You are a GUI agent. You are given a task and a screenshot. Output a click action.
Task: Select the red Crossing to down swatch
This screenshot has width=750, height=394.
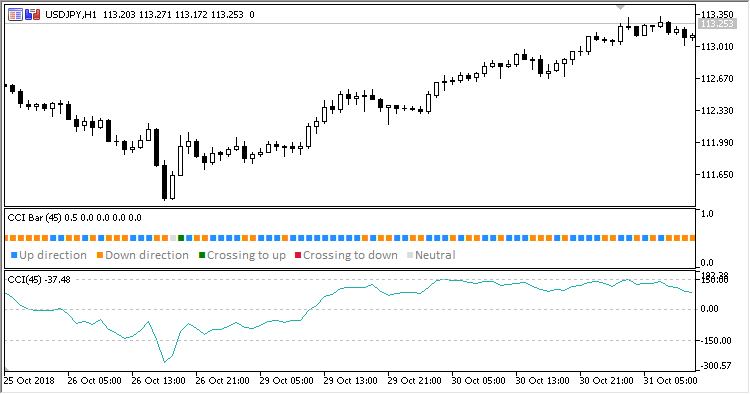point(298,255)
